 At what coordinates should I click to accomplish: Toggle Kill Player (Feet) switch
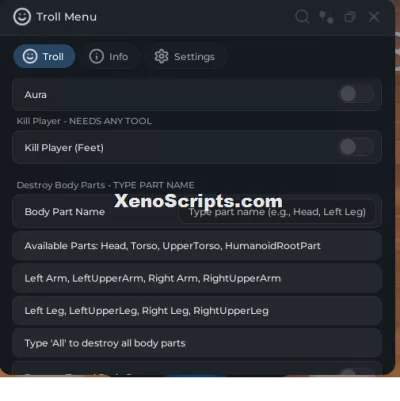coord(356,147)
